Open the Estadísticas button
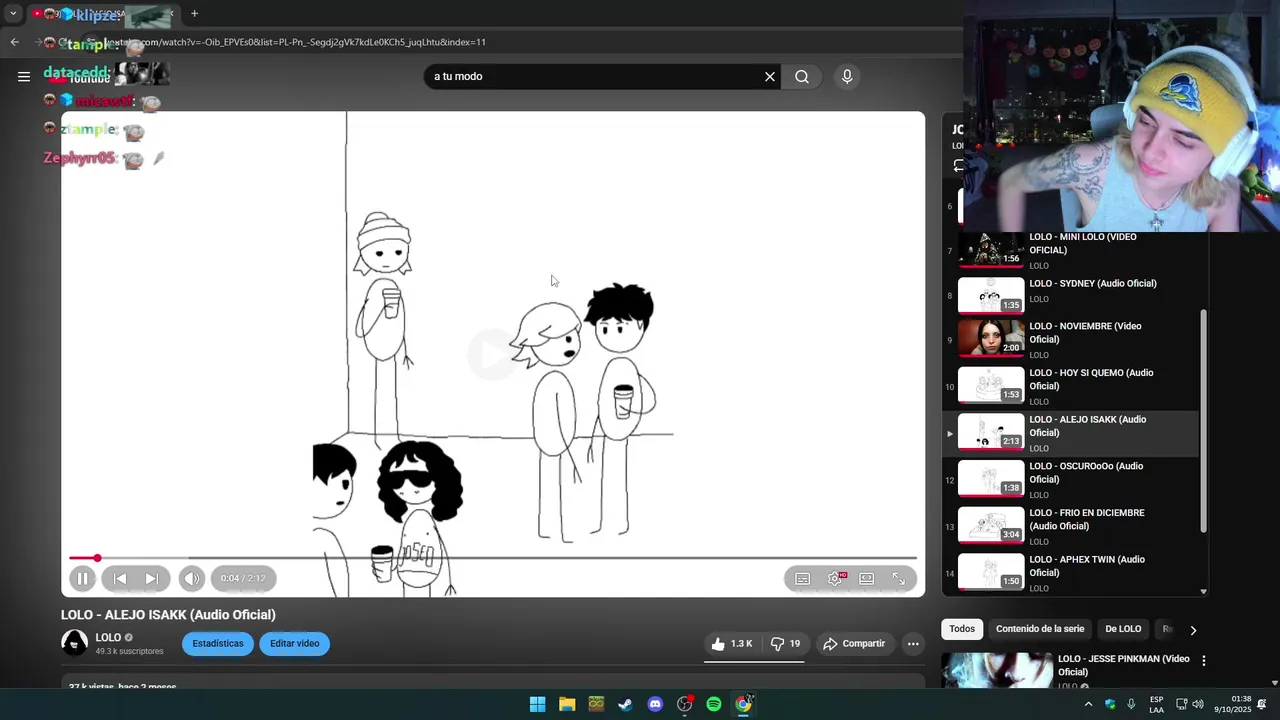This screenshot has width=1280, height=720. click(x=218, y=644)
